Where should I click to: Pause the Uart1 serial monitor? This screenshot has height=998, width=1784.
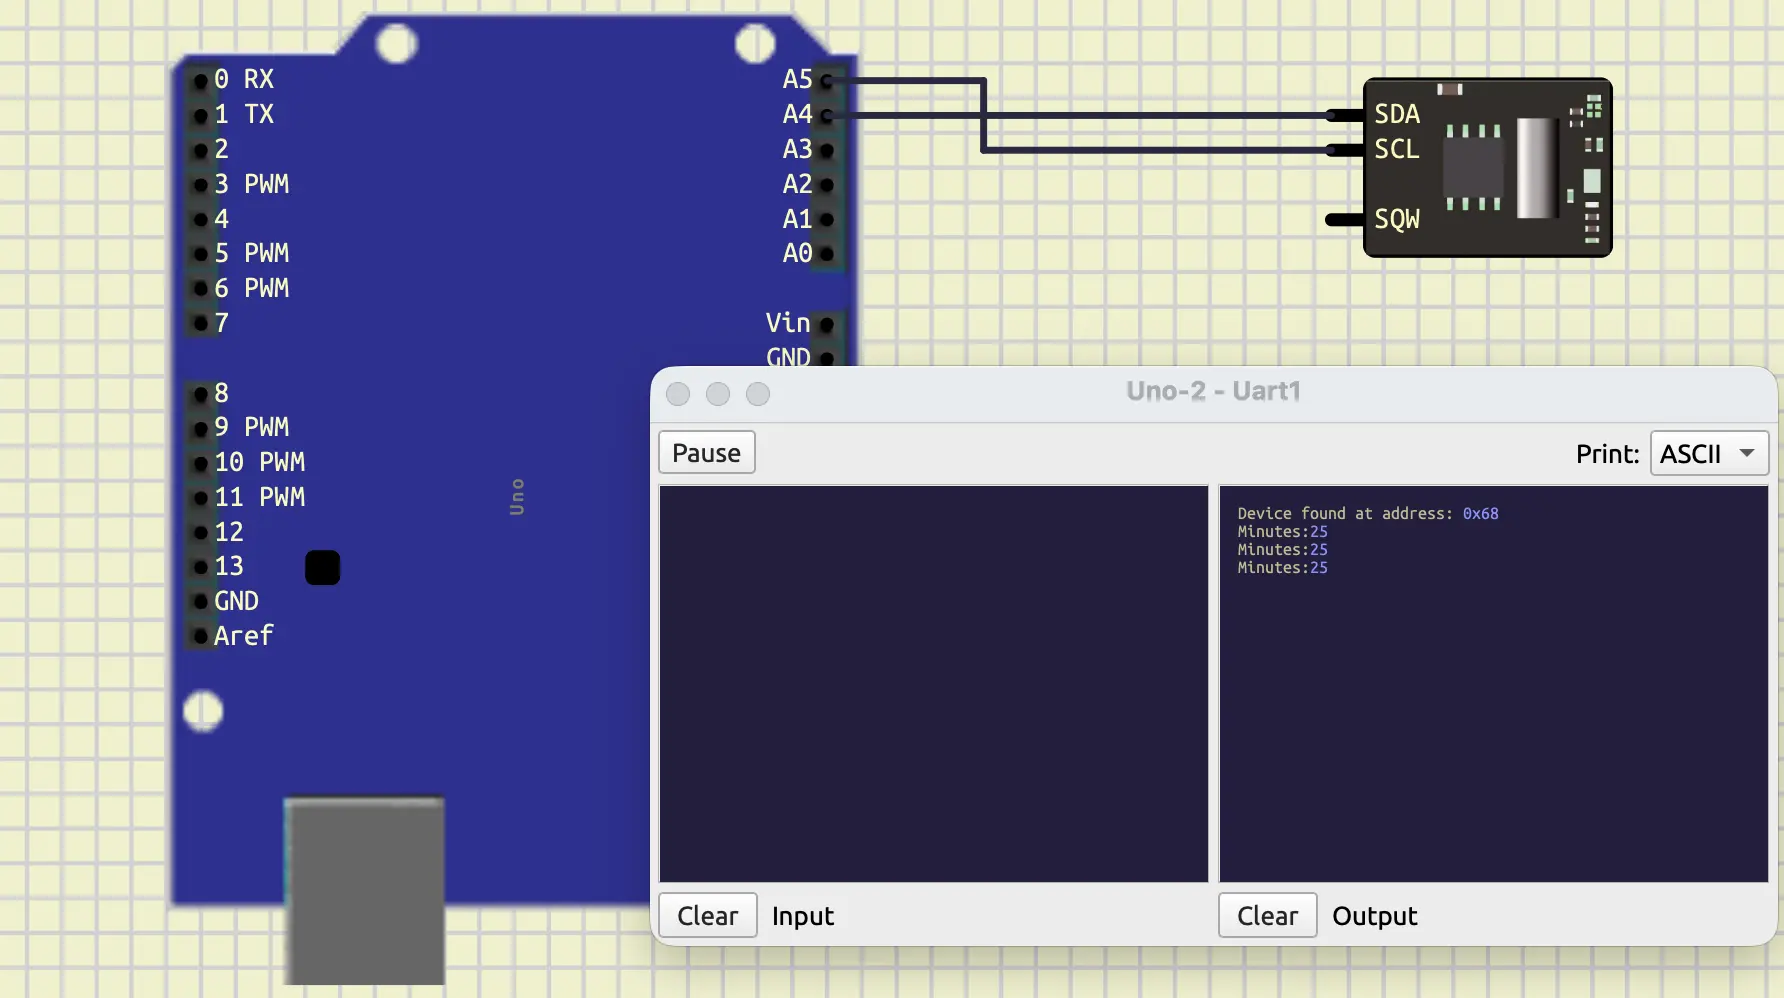click(706, 452)
